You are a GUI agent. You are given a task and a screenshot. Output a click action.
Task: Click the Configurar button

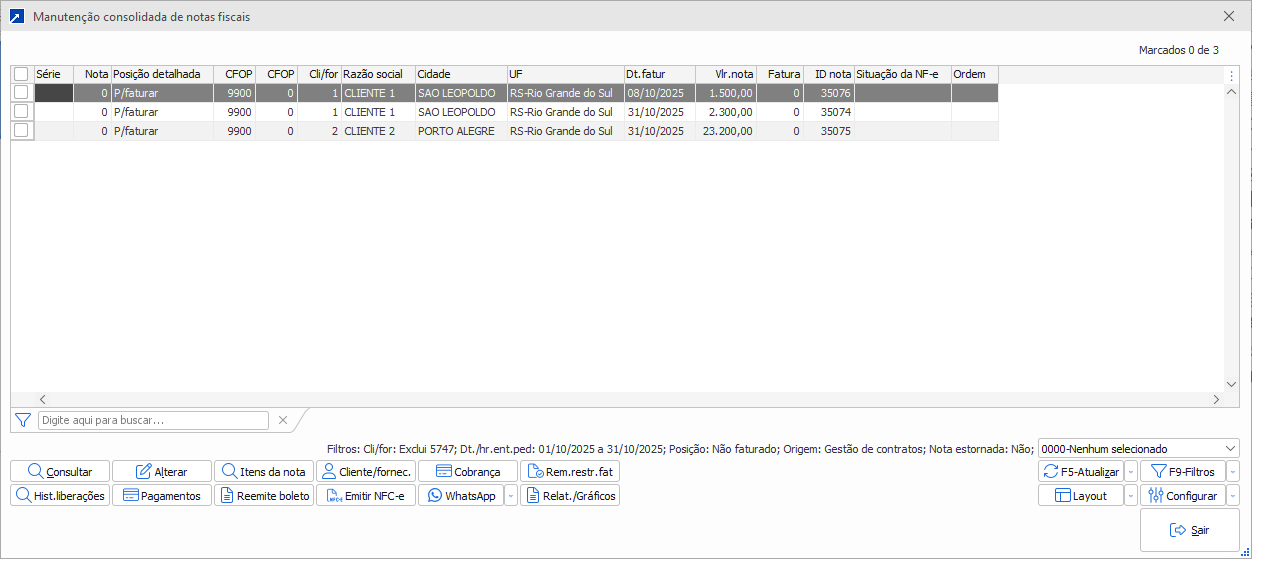[x=1183, y=495]
